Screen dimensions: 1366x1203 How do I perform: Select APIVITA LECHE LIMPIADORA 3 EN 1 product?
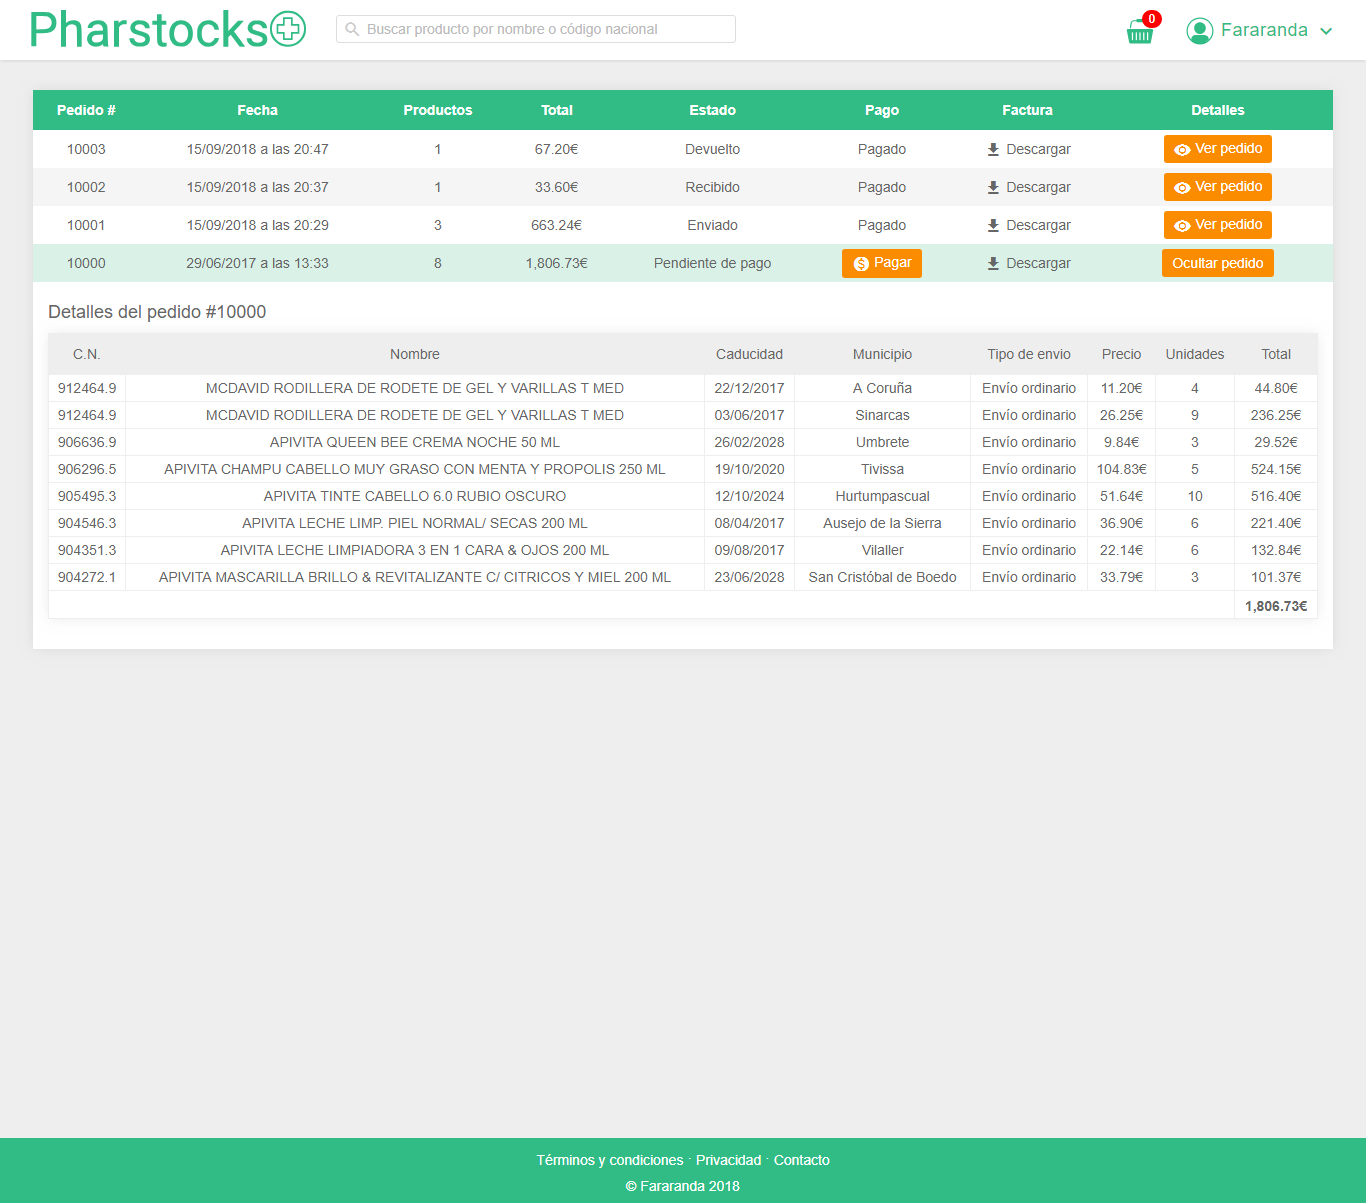[415, 550]
